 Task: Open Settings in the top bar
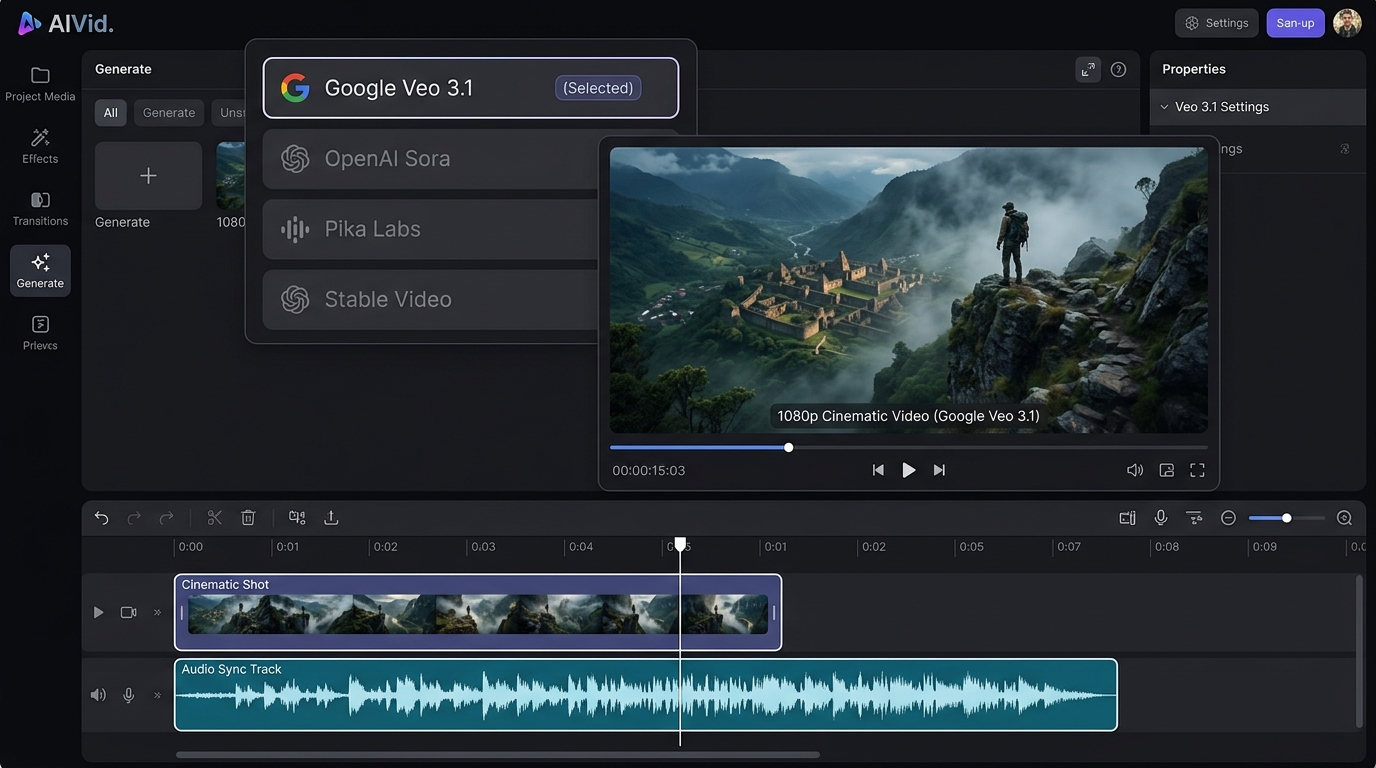coord(1217,23)
